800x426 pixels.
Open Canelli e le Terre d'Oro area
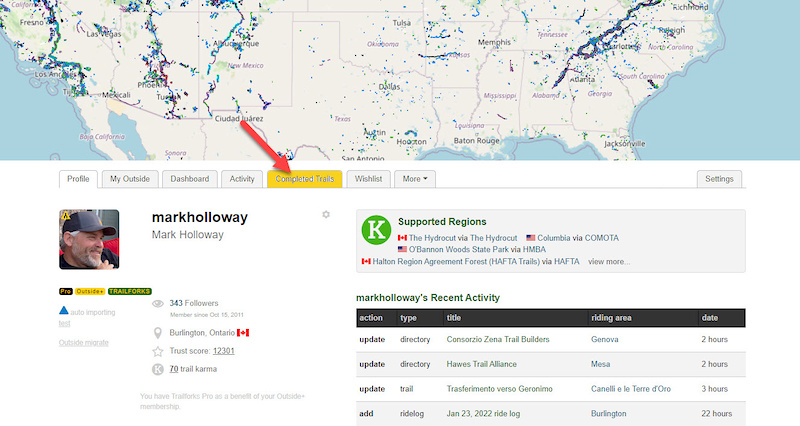(631, 389)
